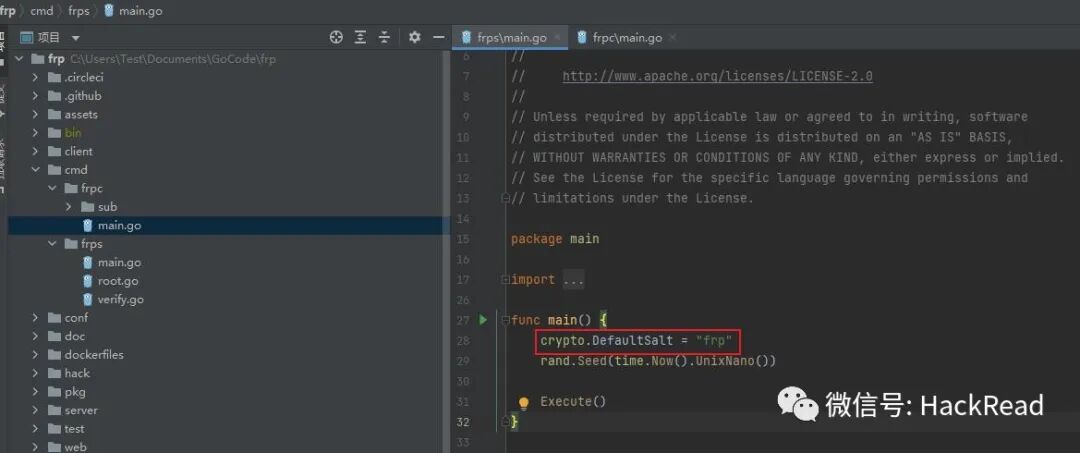This screenshot has width=1080, height=453.
Task: Click the yellow lightbulb intention icon
Action: coord(523,403)
